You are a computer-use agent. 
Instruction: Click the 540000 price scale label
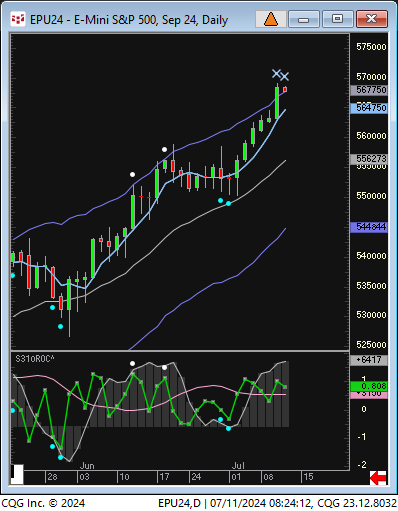coord(371,256)
